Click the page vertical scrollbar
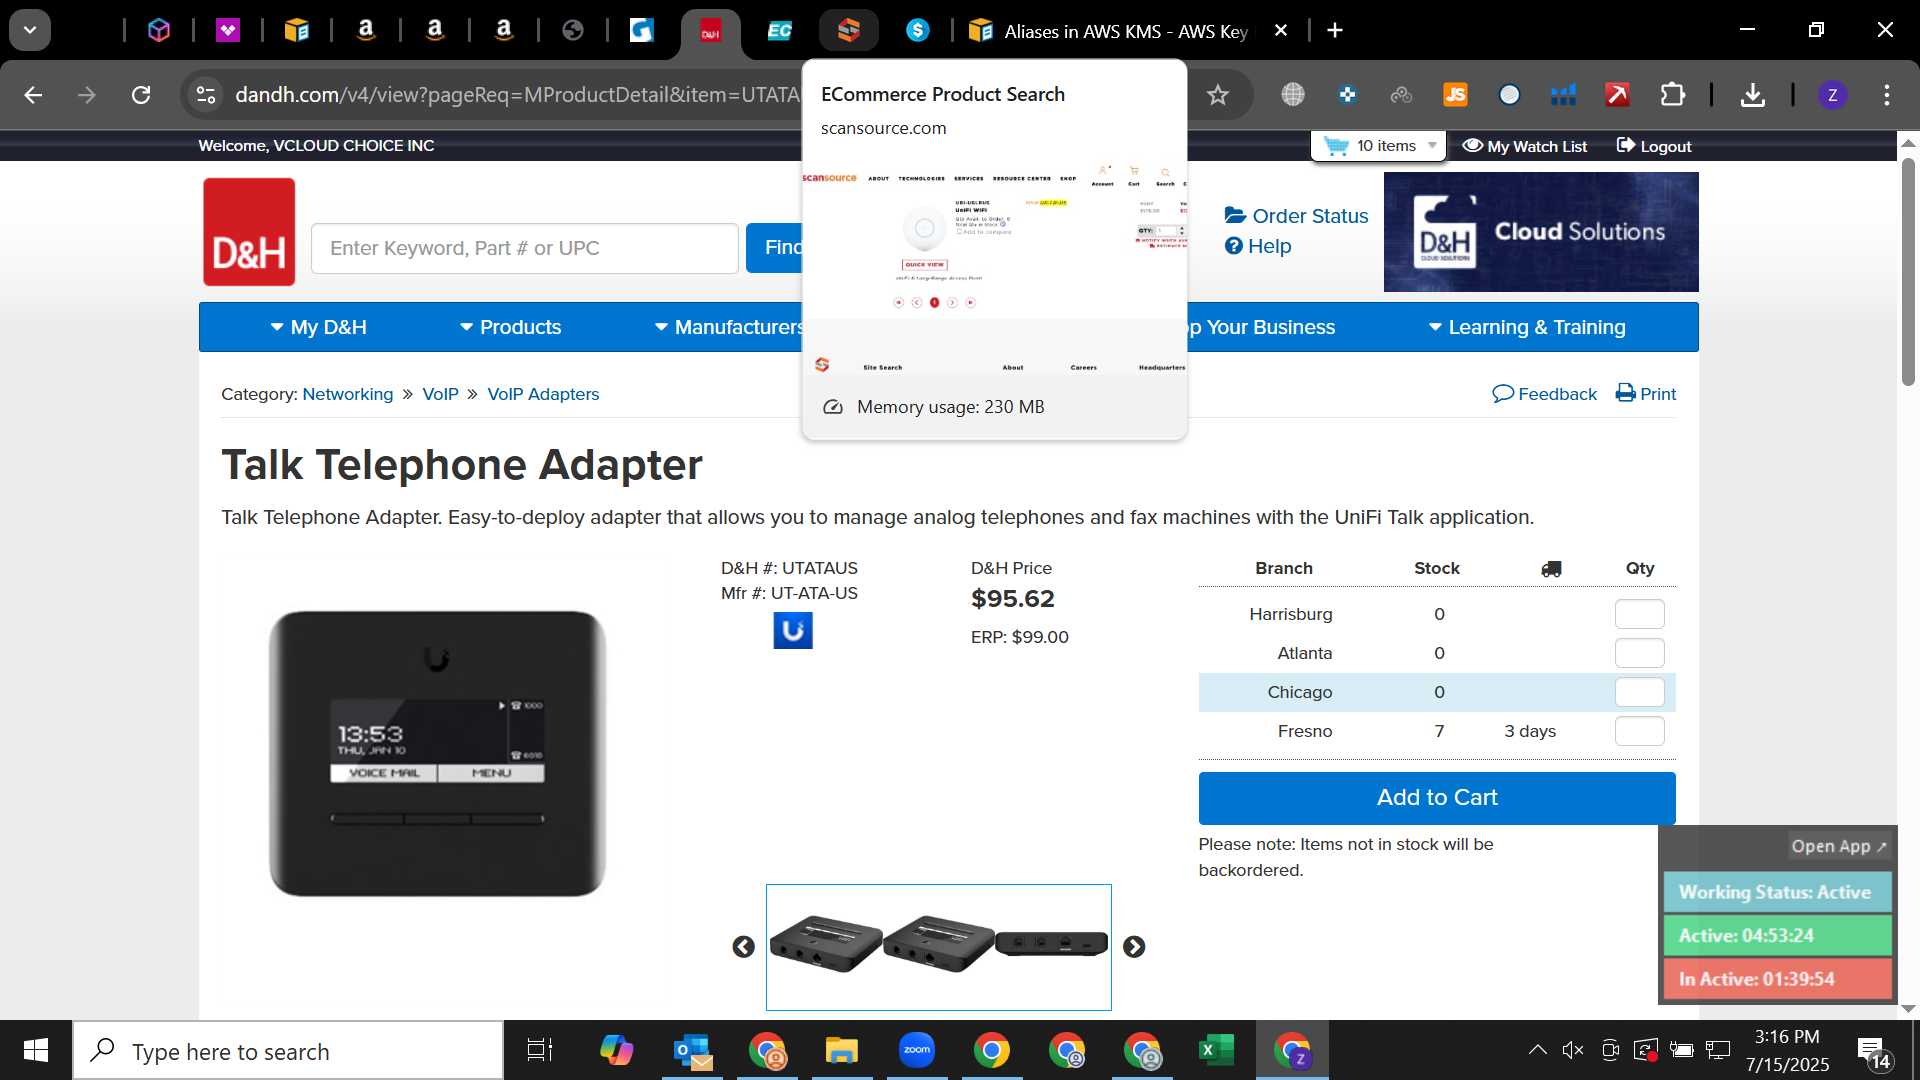The height and width of the screenshot is (1080, 1920). click(1908, 270)
